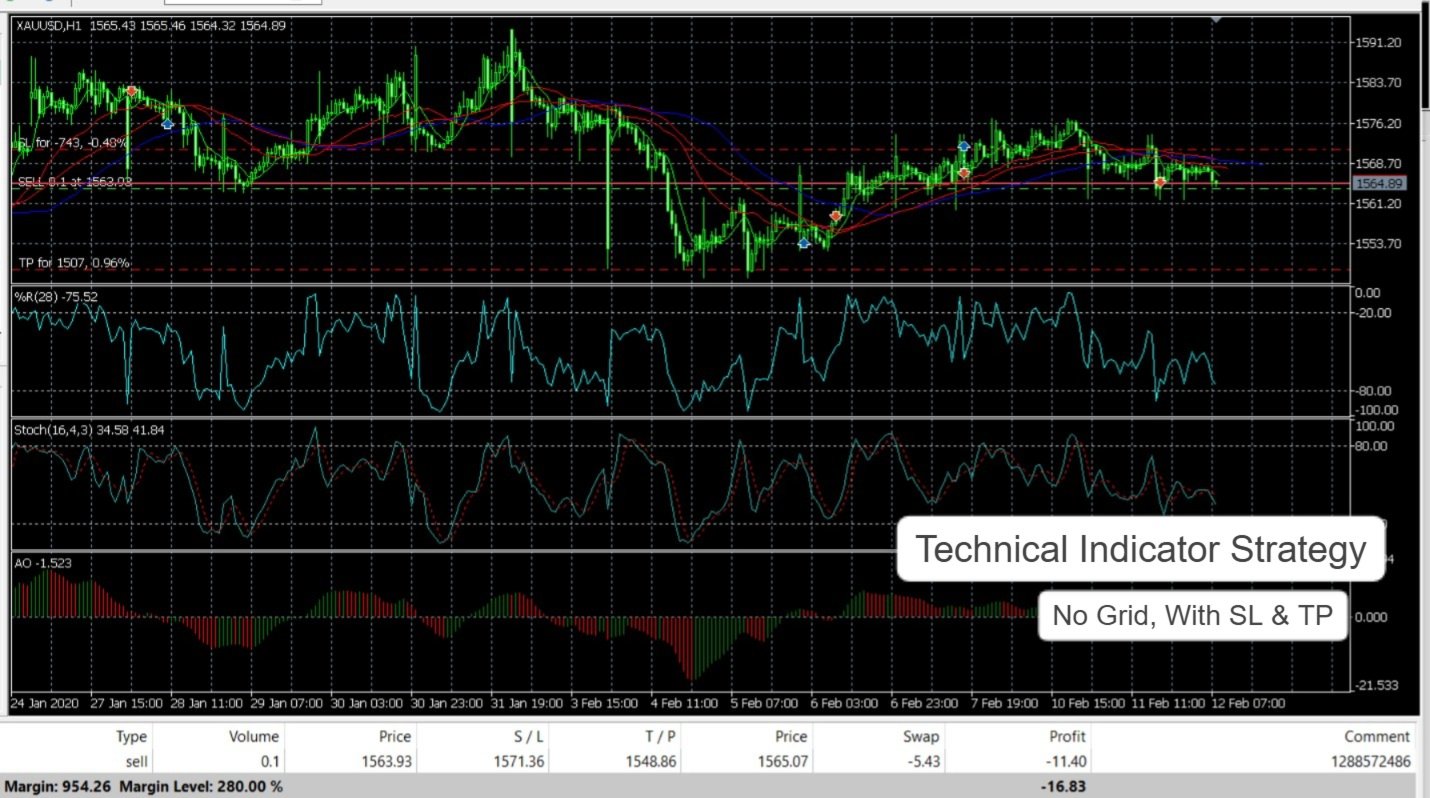This screenshot has width=1430, height=798.
Task: Select the red trade arrow near 6 Feb 03:00
Action: point(836,216)
